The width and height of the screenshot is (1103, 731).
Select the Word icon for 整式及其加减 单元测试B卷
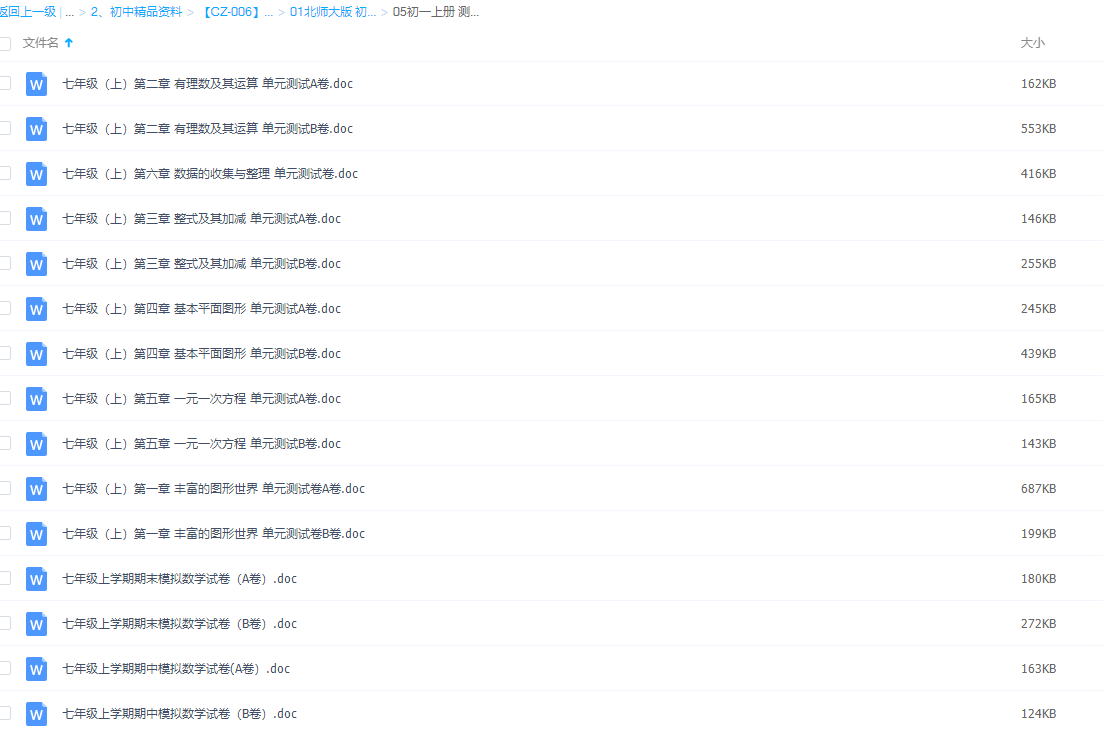[36, 263]
